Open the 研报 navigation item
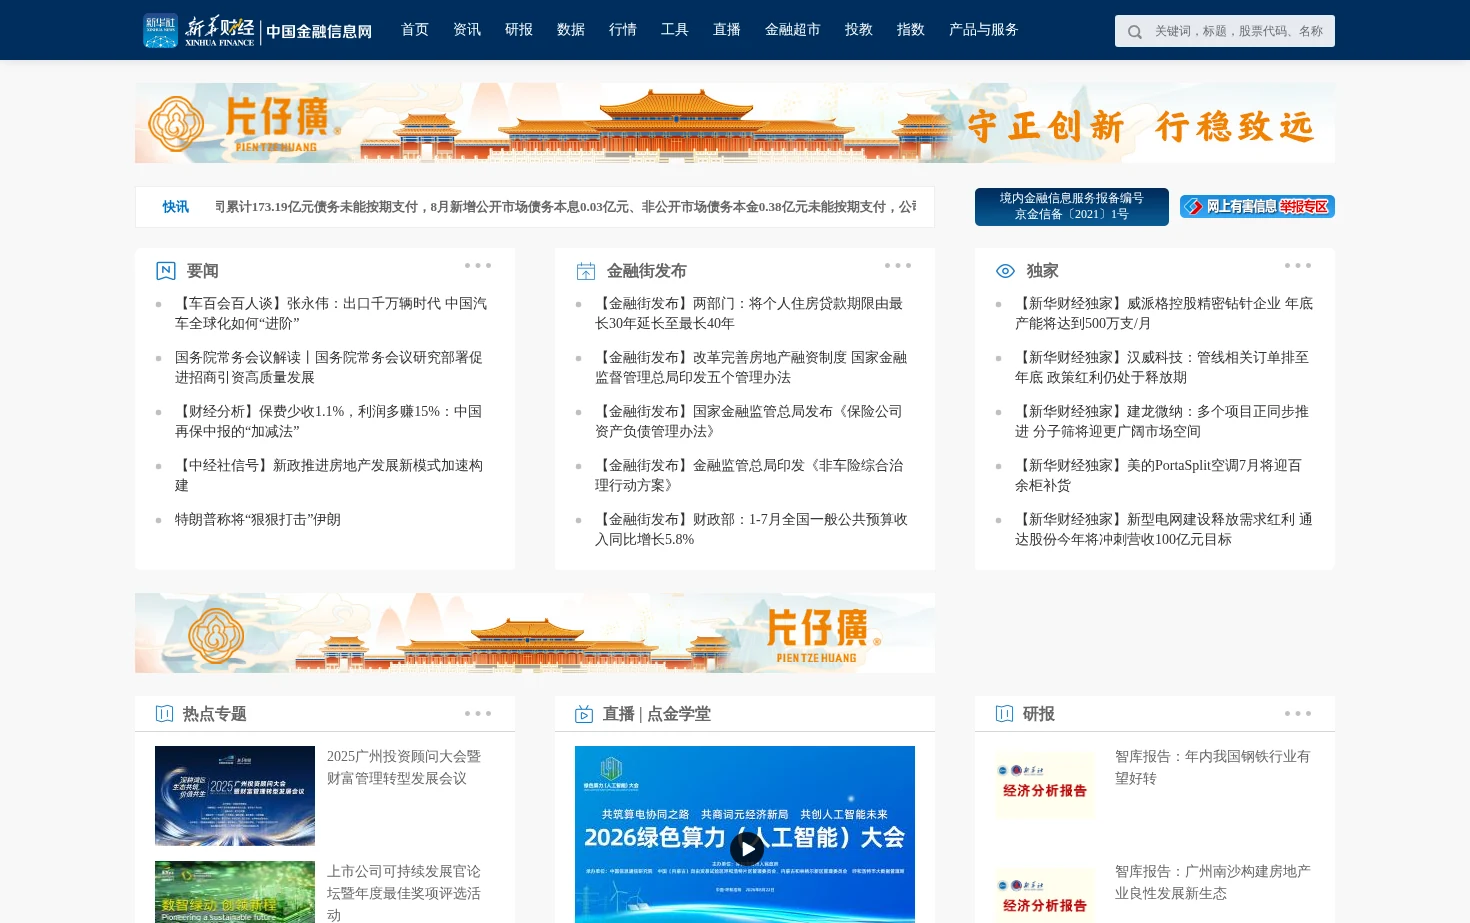The height and width of the screenshot is (923, 1470). [519, 30]
